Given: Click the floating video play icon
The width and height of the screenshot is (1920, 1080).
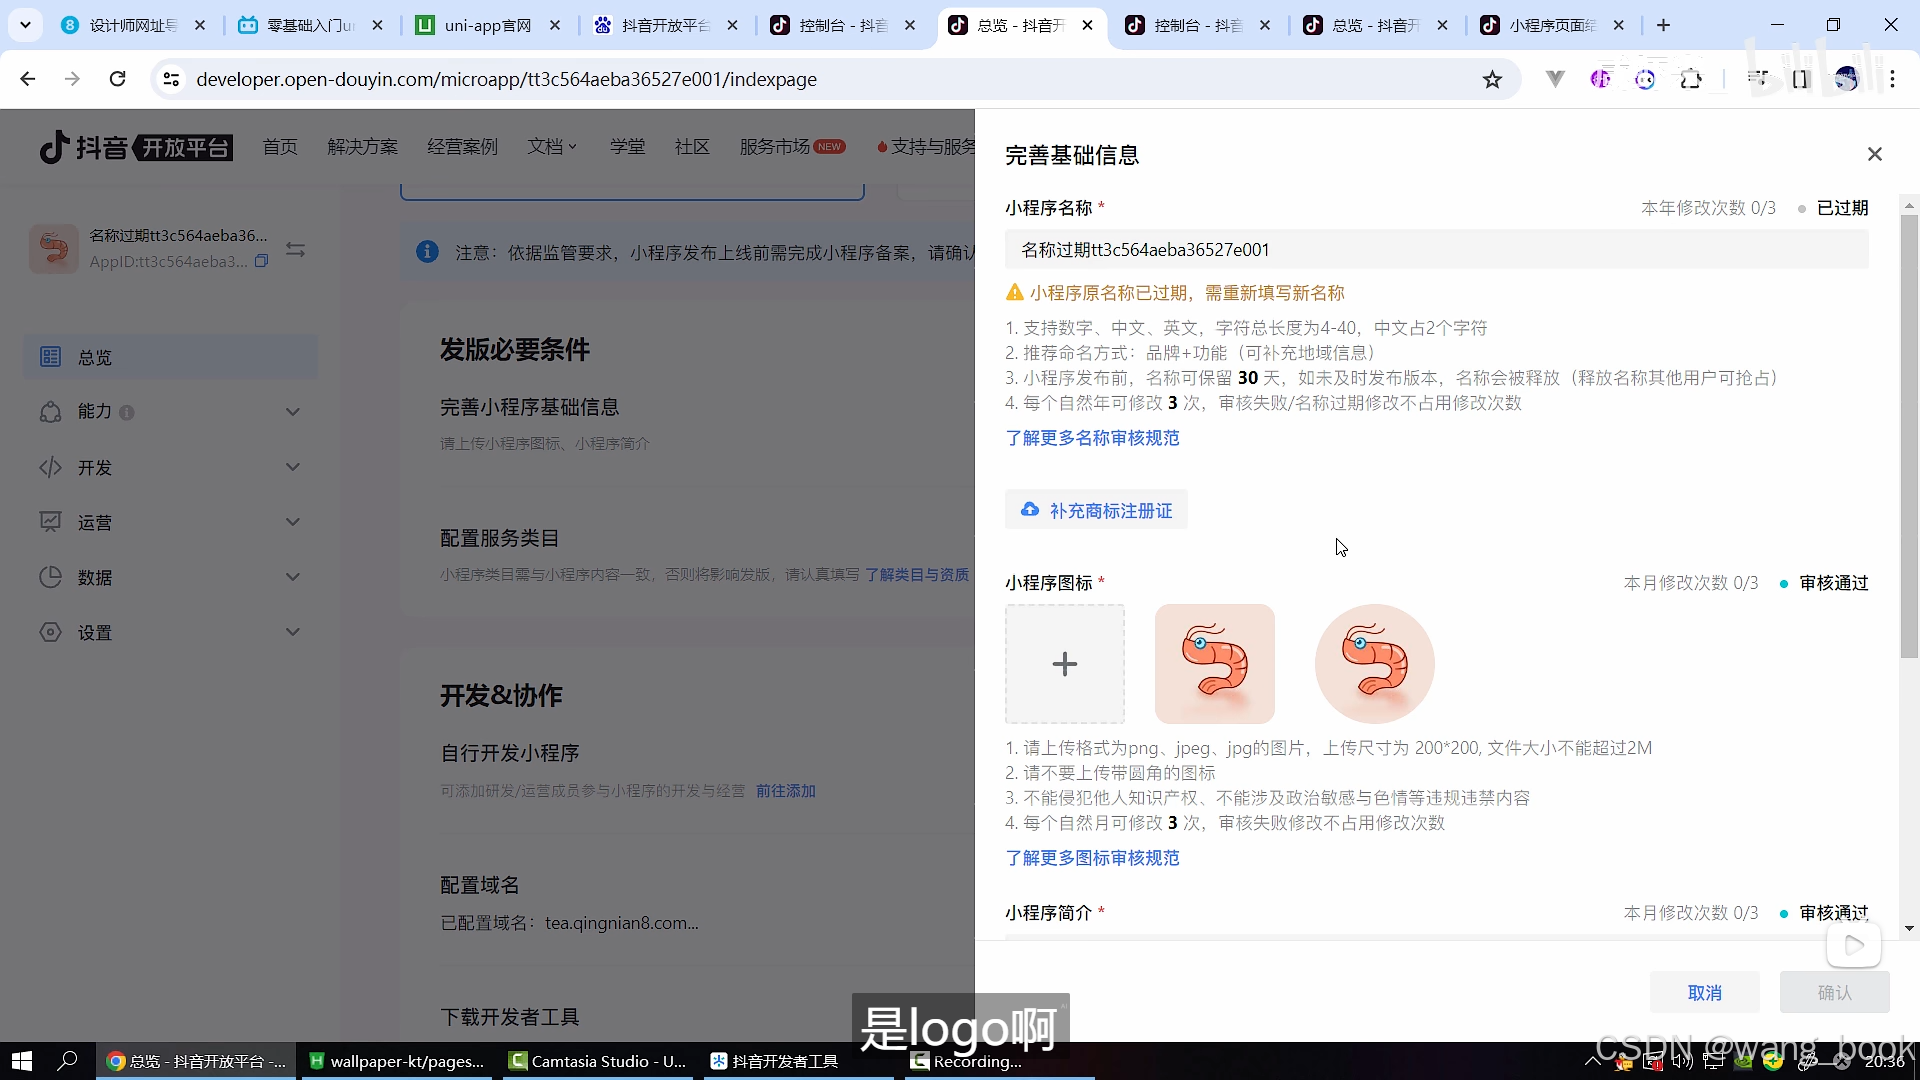Looking at the screenshot, I should coord(1854,945).
